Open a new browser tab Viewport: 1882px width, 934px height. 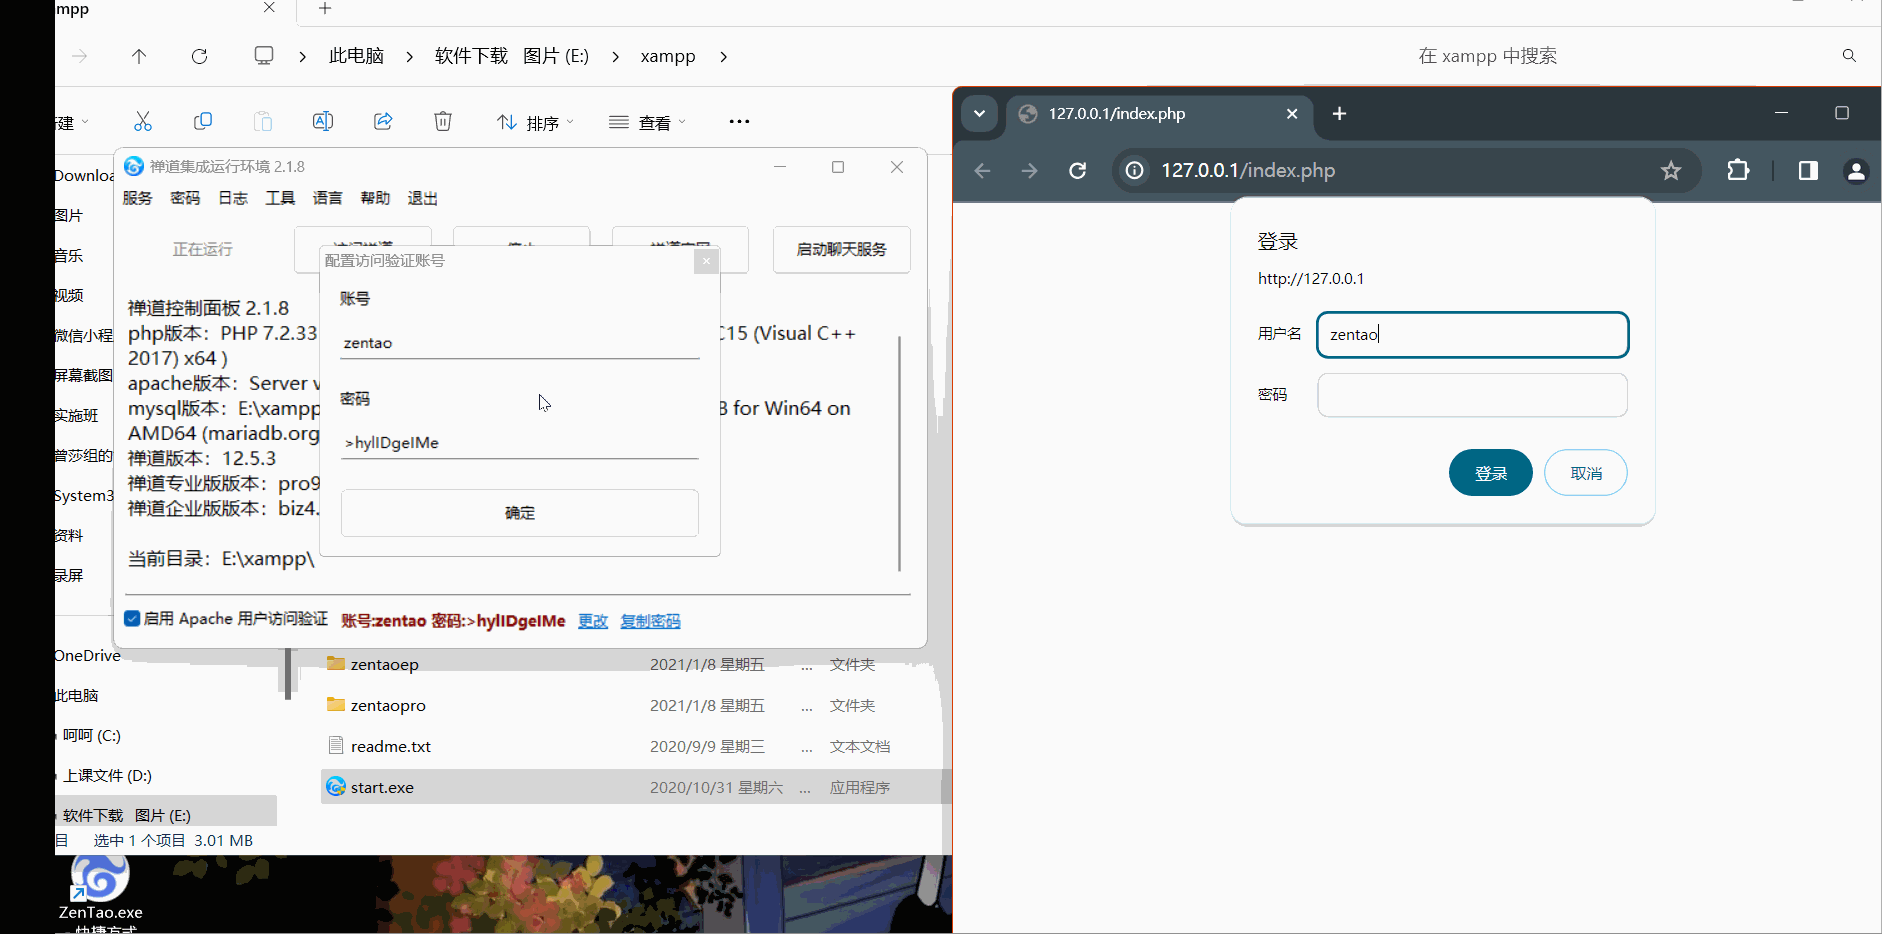[x=1339, y=114]
